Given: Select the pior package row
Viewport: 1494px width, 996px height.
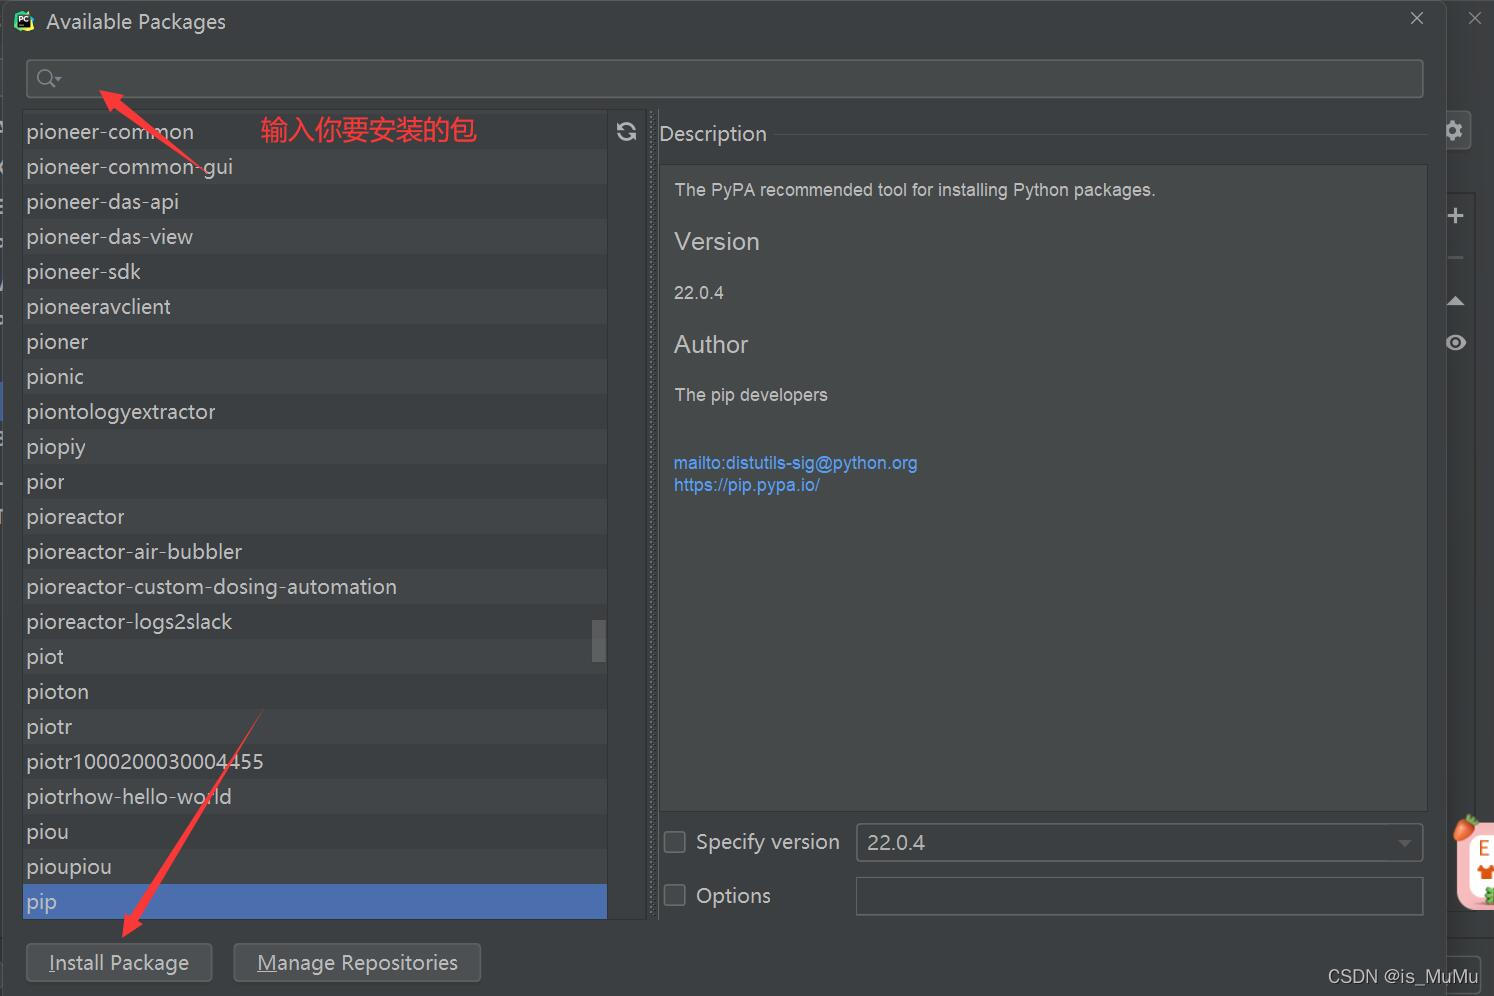Looking at the screenshot, I should click(315, 482).
